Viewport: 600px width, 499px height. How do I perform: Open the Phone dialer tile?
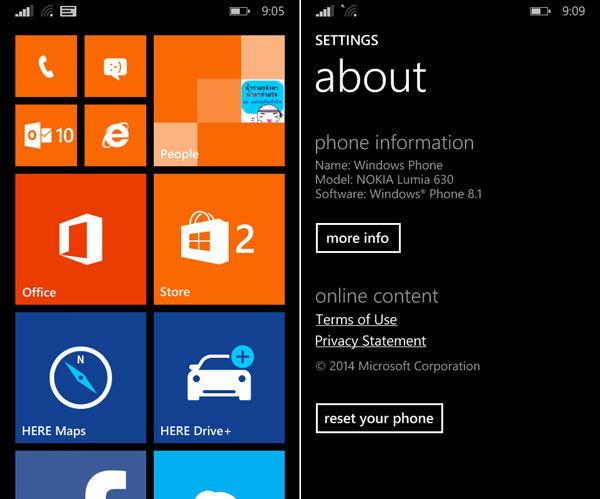46,66
